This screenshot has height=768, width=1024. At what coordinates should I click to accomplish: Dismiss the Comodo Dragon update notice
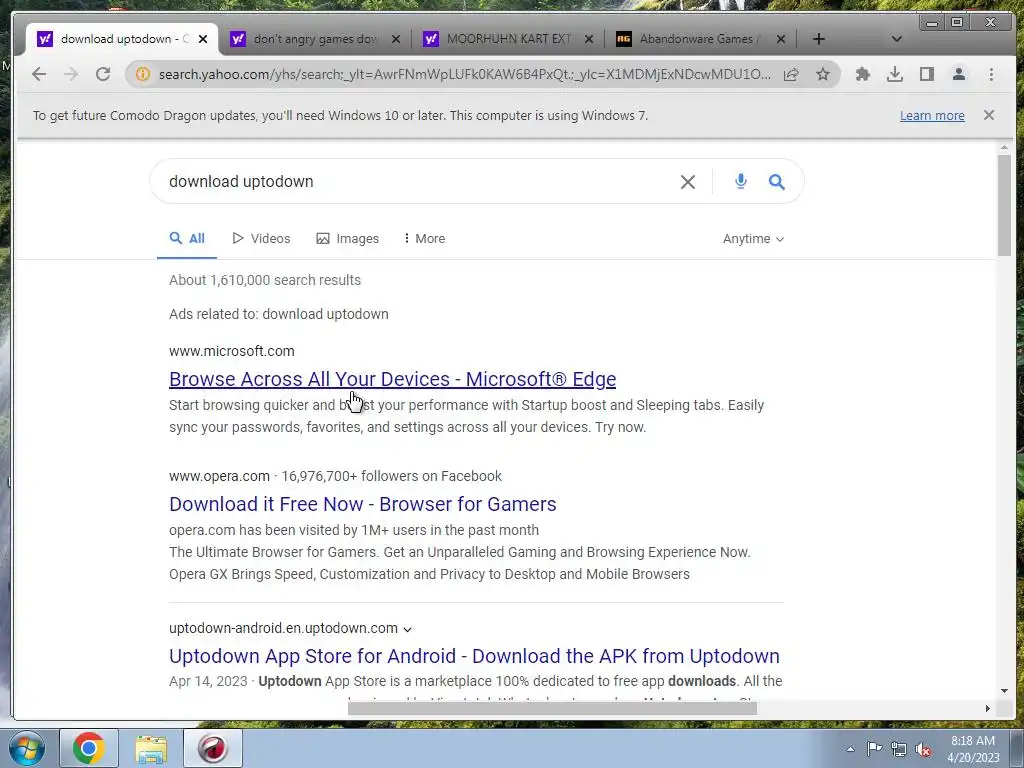(x=989, y=115)
